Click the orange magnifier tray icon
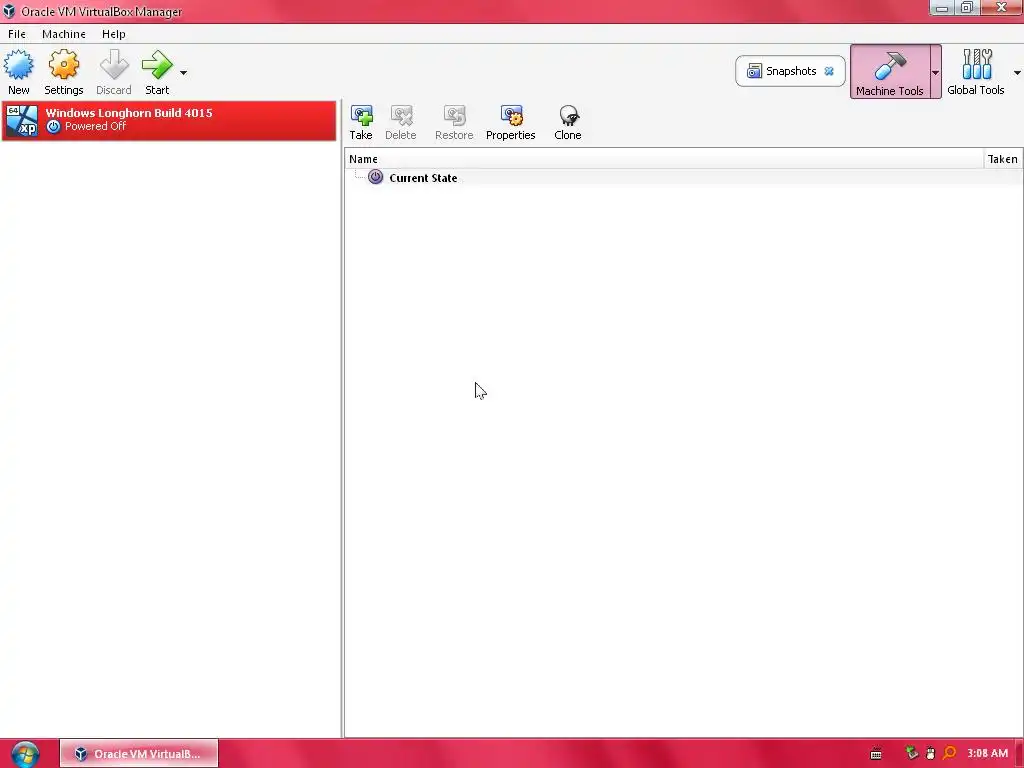Viewport: 1024px width, 768px height. point(950,753)
